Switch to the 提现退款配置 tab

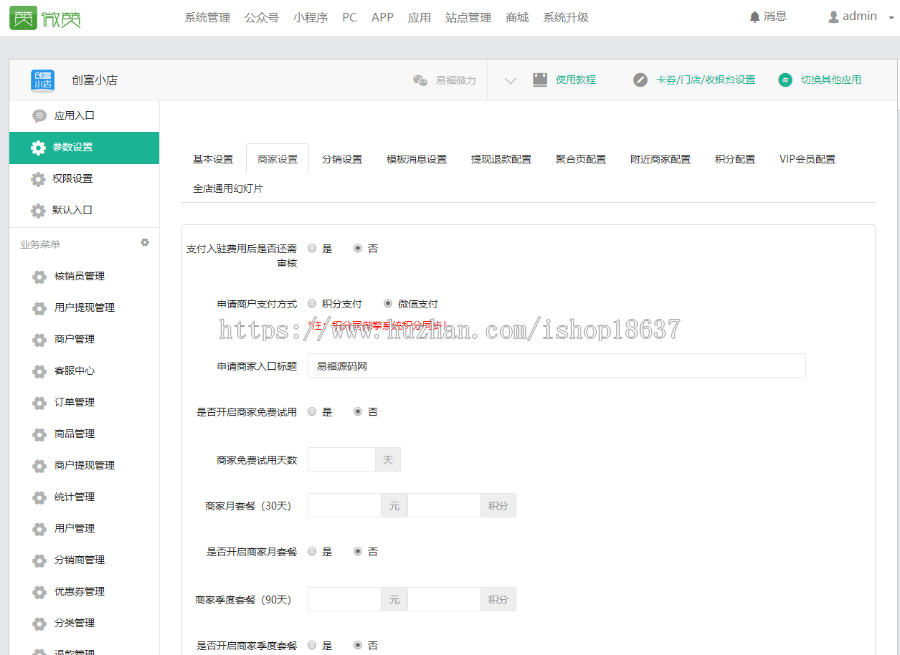501,159
